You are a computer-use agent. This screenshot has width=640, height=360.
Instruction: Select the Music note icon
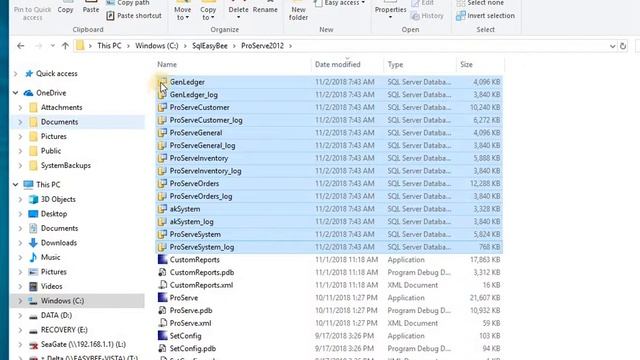[33, 258]
